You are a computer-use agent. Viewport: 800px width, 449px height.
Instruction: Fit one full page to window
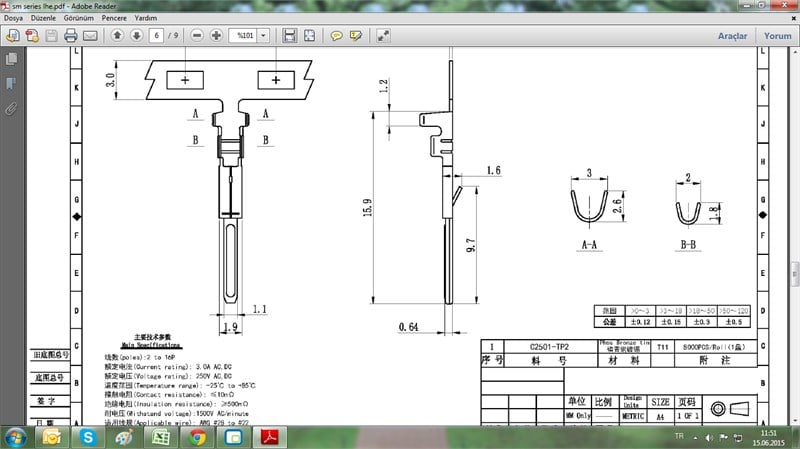click(309, 35)
